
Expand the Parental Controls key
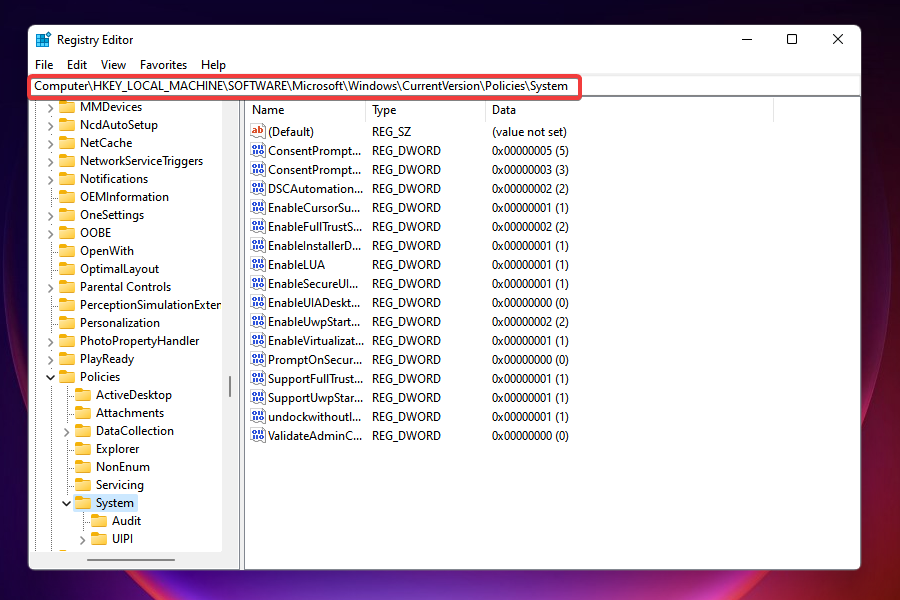[51, 287]
